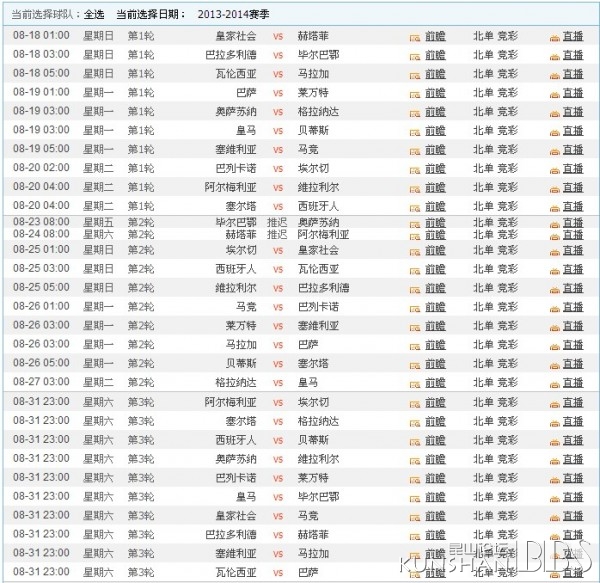Click 竞彩 for 莱万特 vs 塞维利亚 match
Screen dimensions: 600x583
point(510,326)
